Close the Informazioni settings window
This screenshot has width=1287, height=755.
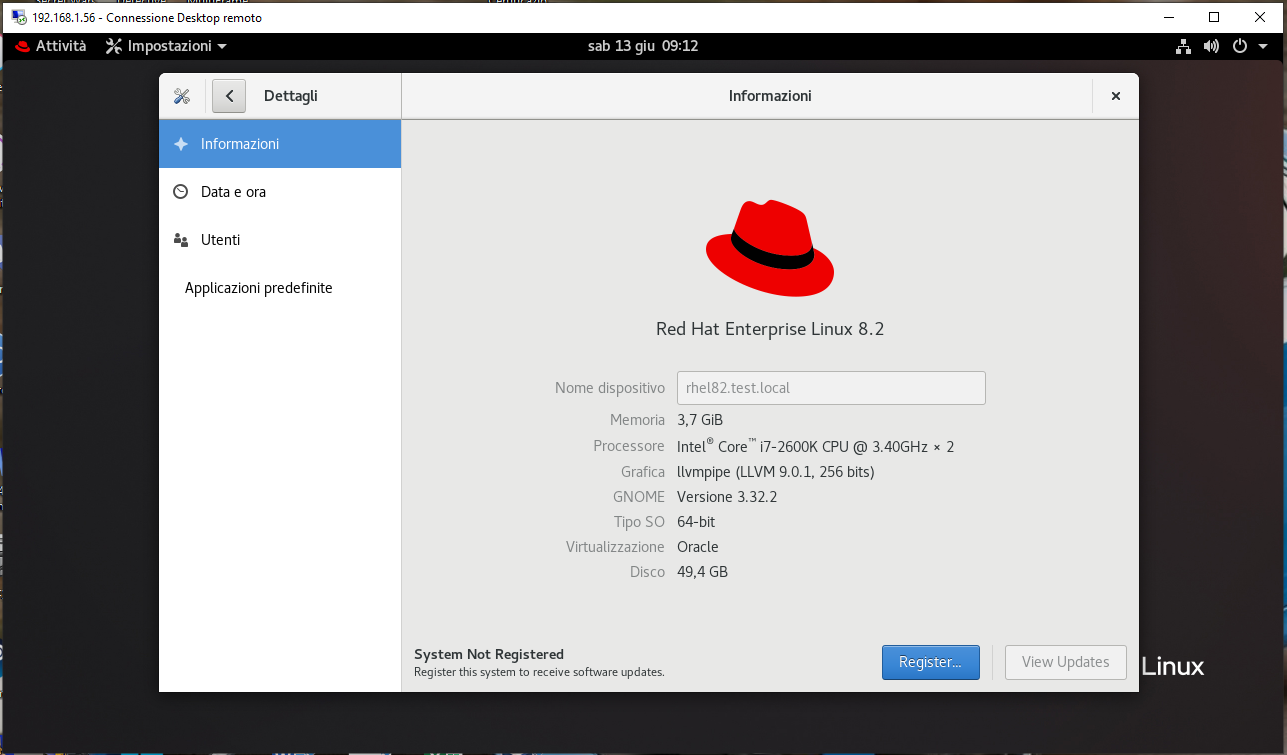1115,96
